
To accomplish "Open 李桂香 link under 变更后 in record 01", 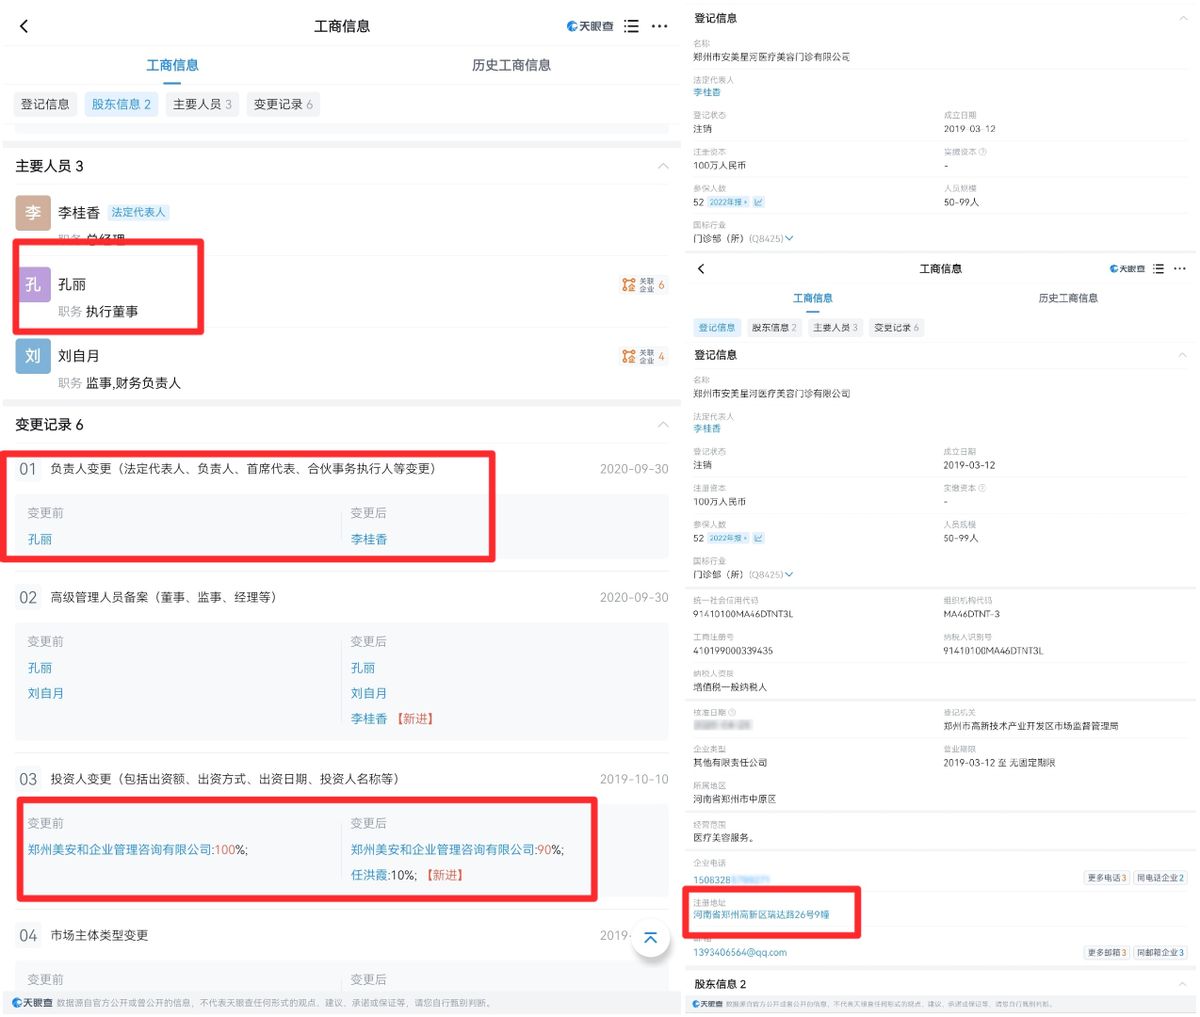I will pos(369,539).
